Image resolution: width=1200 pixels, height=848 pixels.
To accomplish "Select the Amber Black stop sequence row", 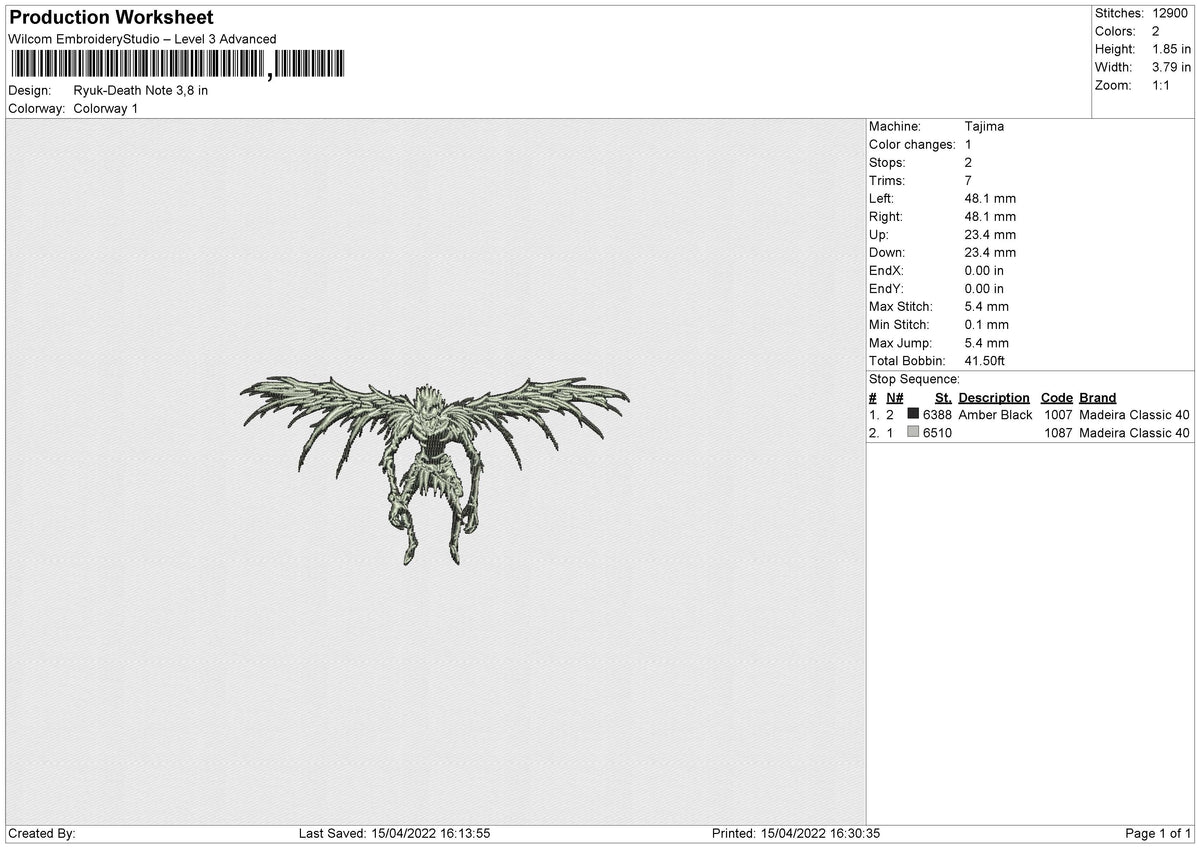I will [1029, 415].
